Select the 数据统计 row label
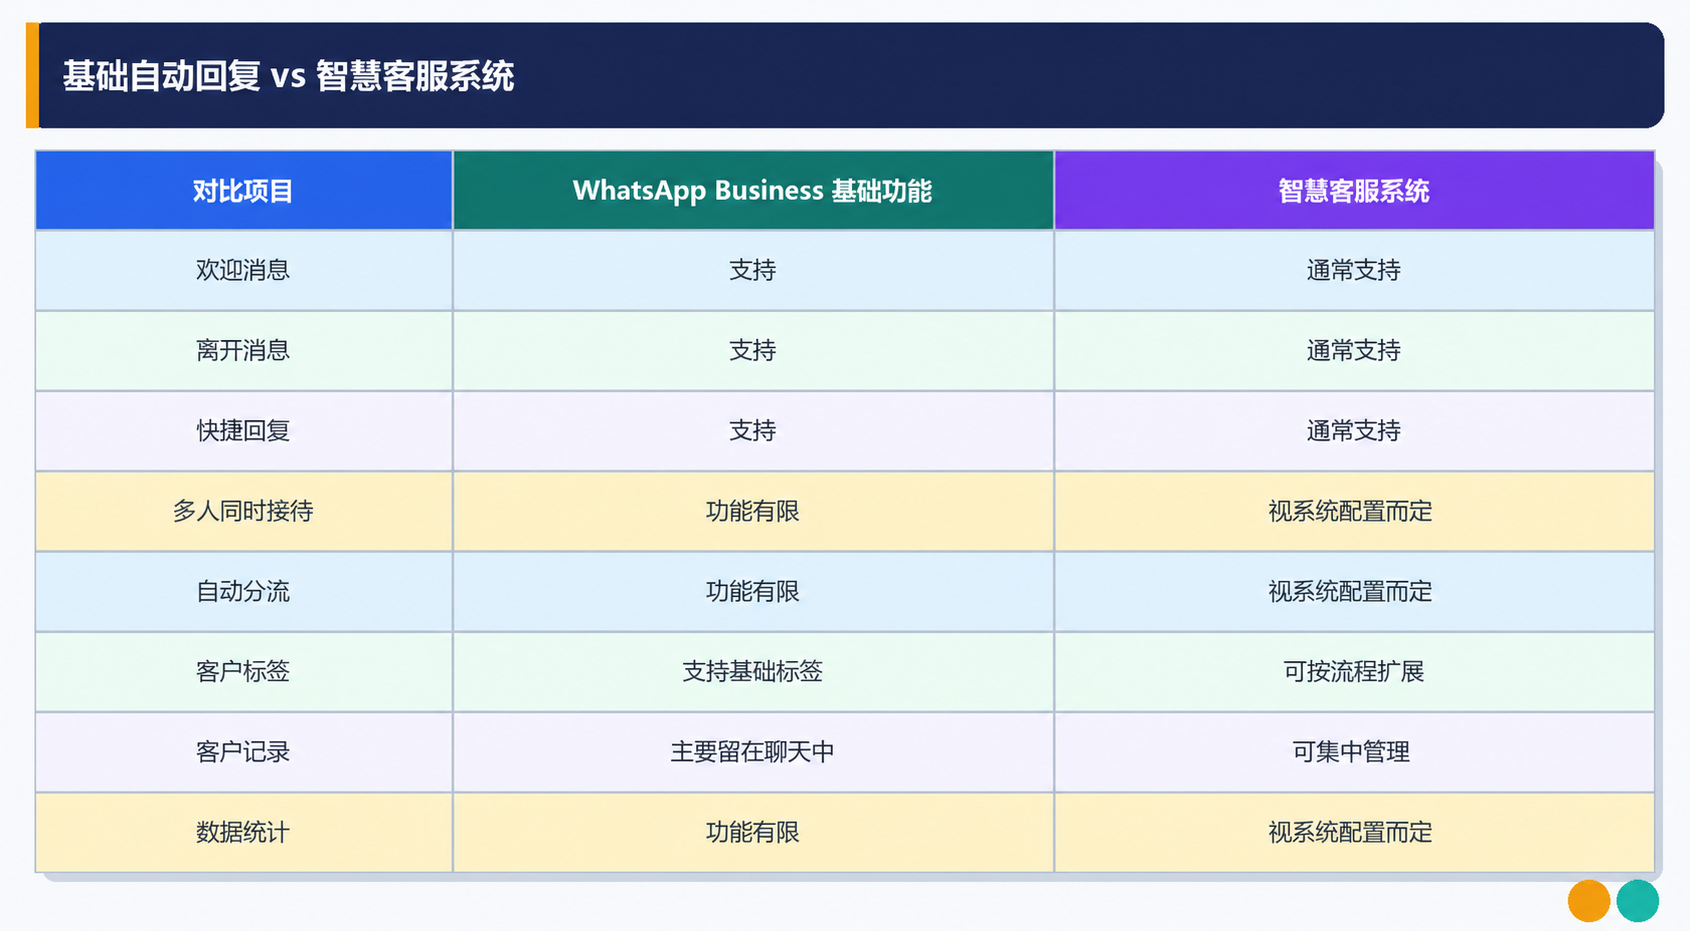This screenshot has width=1690, height=931. tap(243, 832)
